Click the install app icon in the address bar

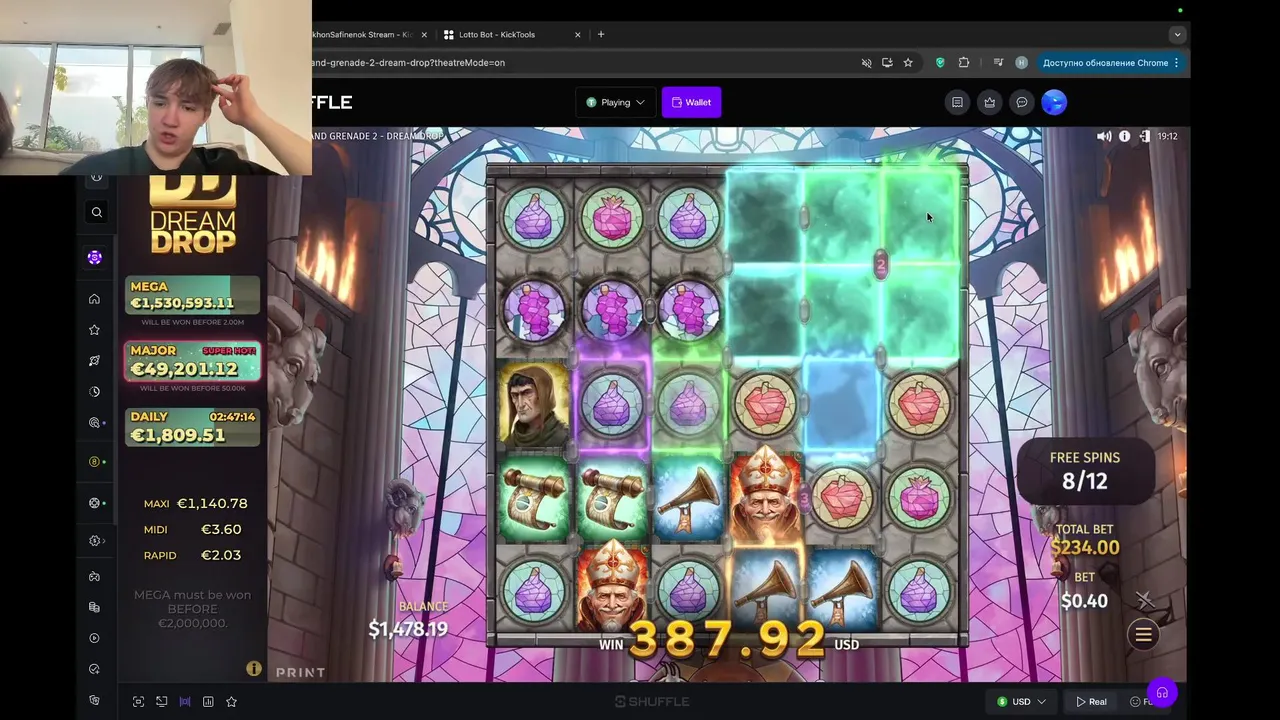tap(887, 62)
